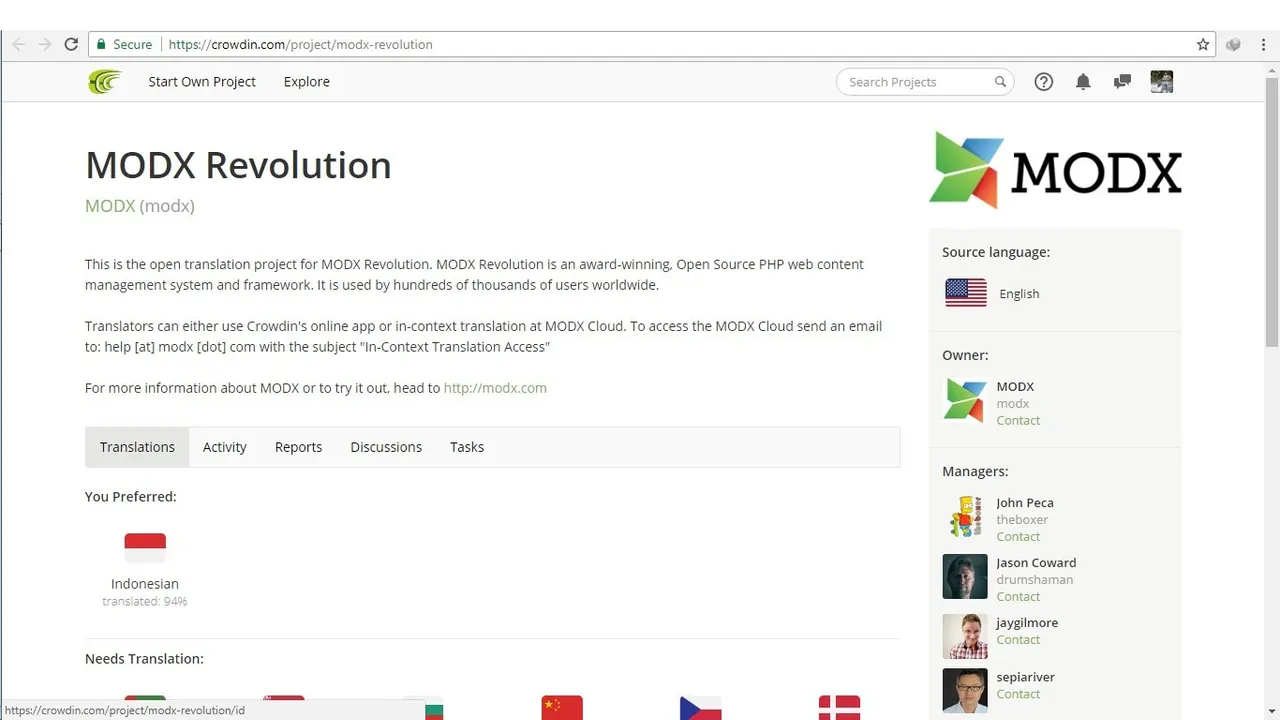Image resolution: width=1280 pixels, height=720 pixels.
Task: Click the MODX owner name
Action: pyautogui.click(x=1015, y=387)
